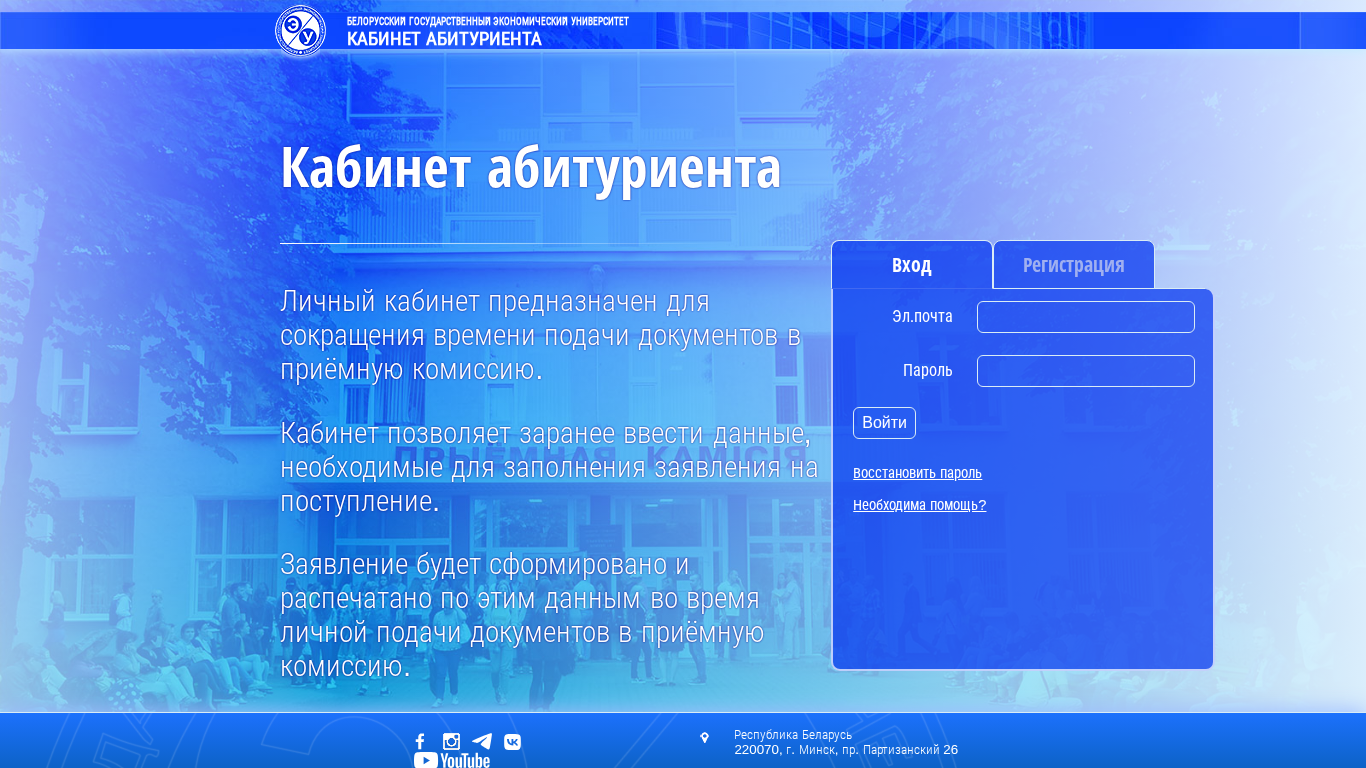Click the map pin location icon
The width and height of the screenshot is (1366, 768).
[704, 738]
